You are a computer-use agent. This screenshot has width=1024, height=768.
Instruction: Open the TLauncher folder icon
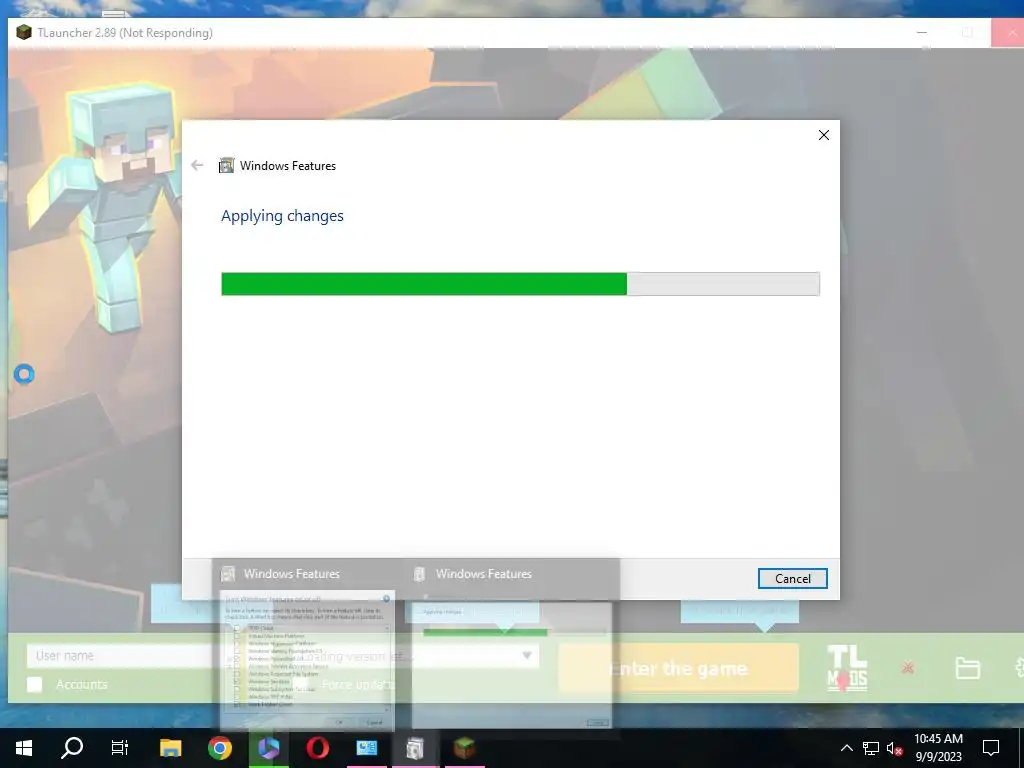pos(967,668)
